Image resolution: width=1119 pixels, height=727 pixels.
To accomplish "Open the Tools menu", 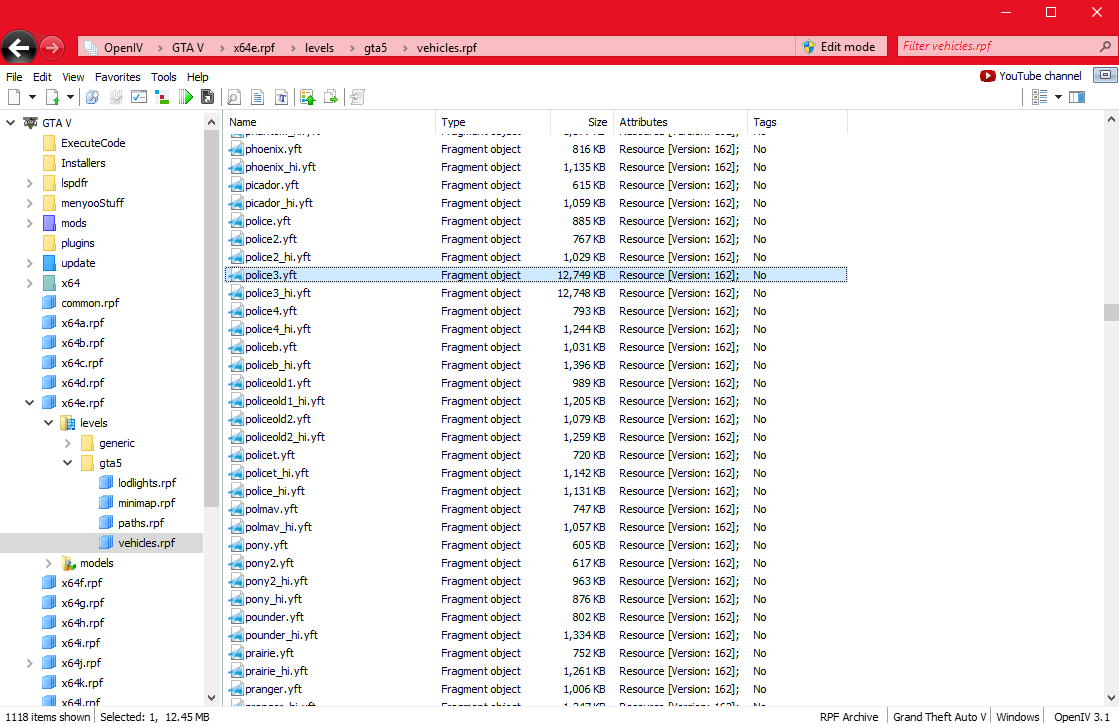I will tap(163, 77).
